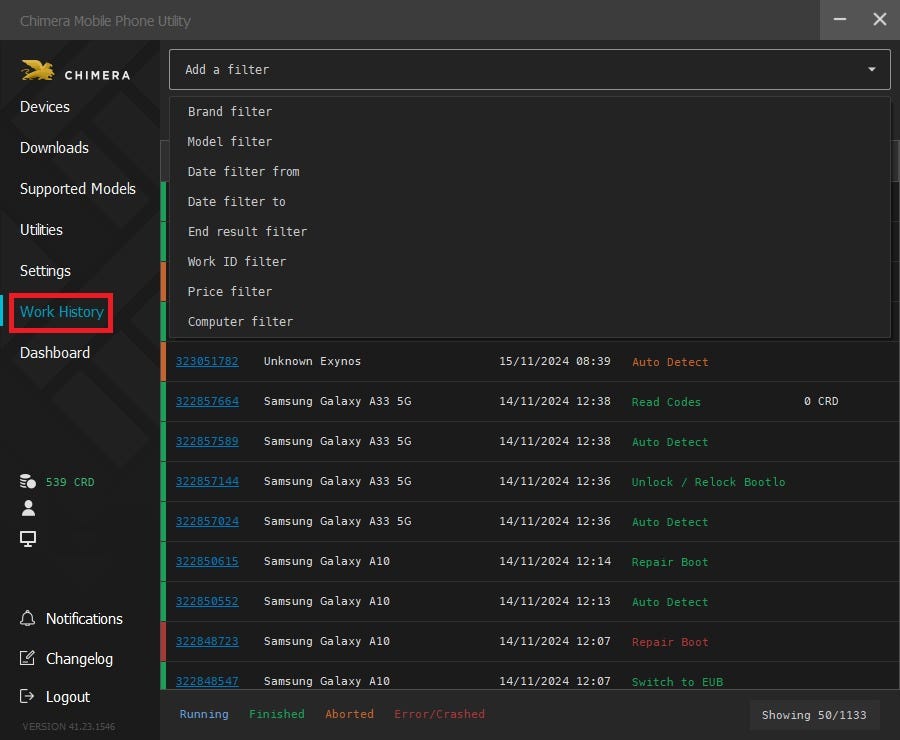This screenshot has width=900, height=740.
Task: Open work ID 323051782 link
Action: click(207, 361)
